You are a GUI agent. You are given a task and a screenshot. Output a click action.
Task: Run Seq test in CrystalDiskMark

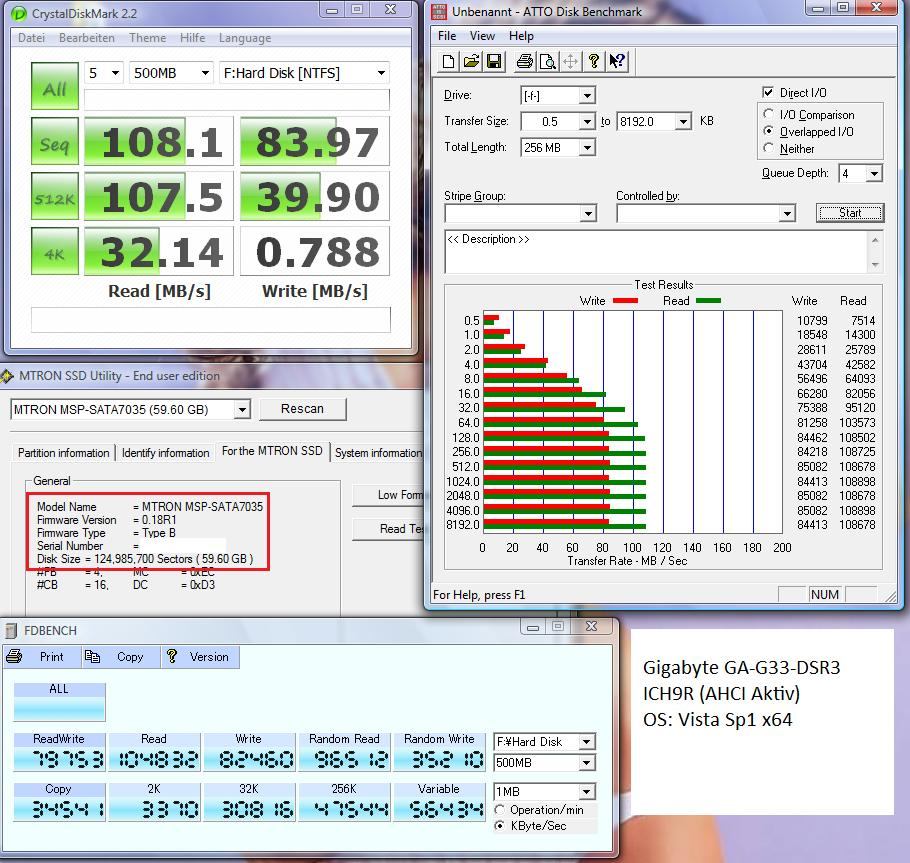pos(55,140)
